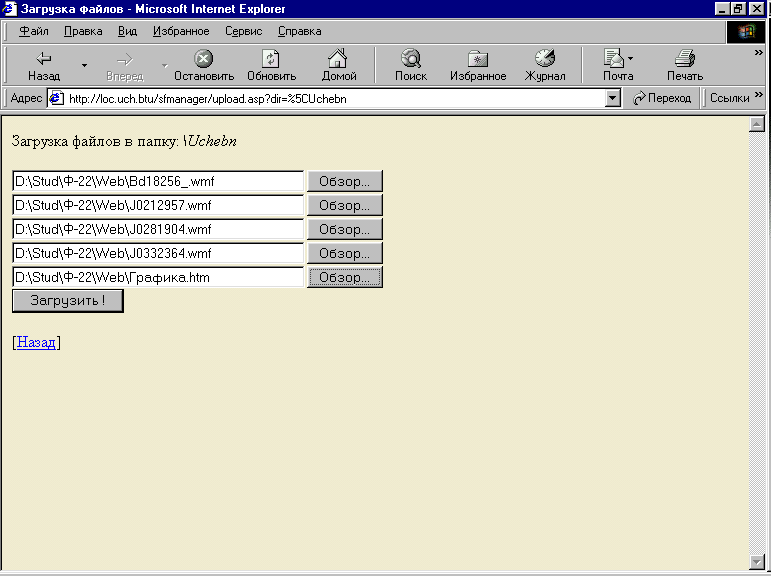Click the heading text Загрузка файлов в папку
Viewport: 771px width, 576px height.
click(x=95, y=142)
